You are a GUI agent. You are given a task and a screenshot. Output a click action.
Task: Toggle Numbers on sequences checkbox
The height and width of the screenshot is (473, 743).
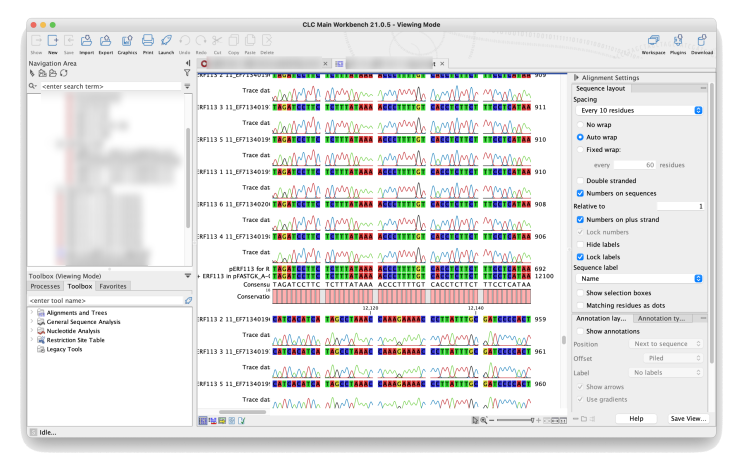(x=580, y=193)
